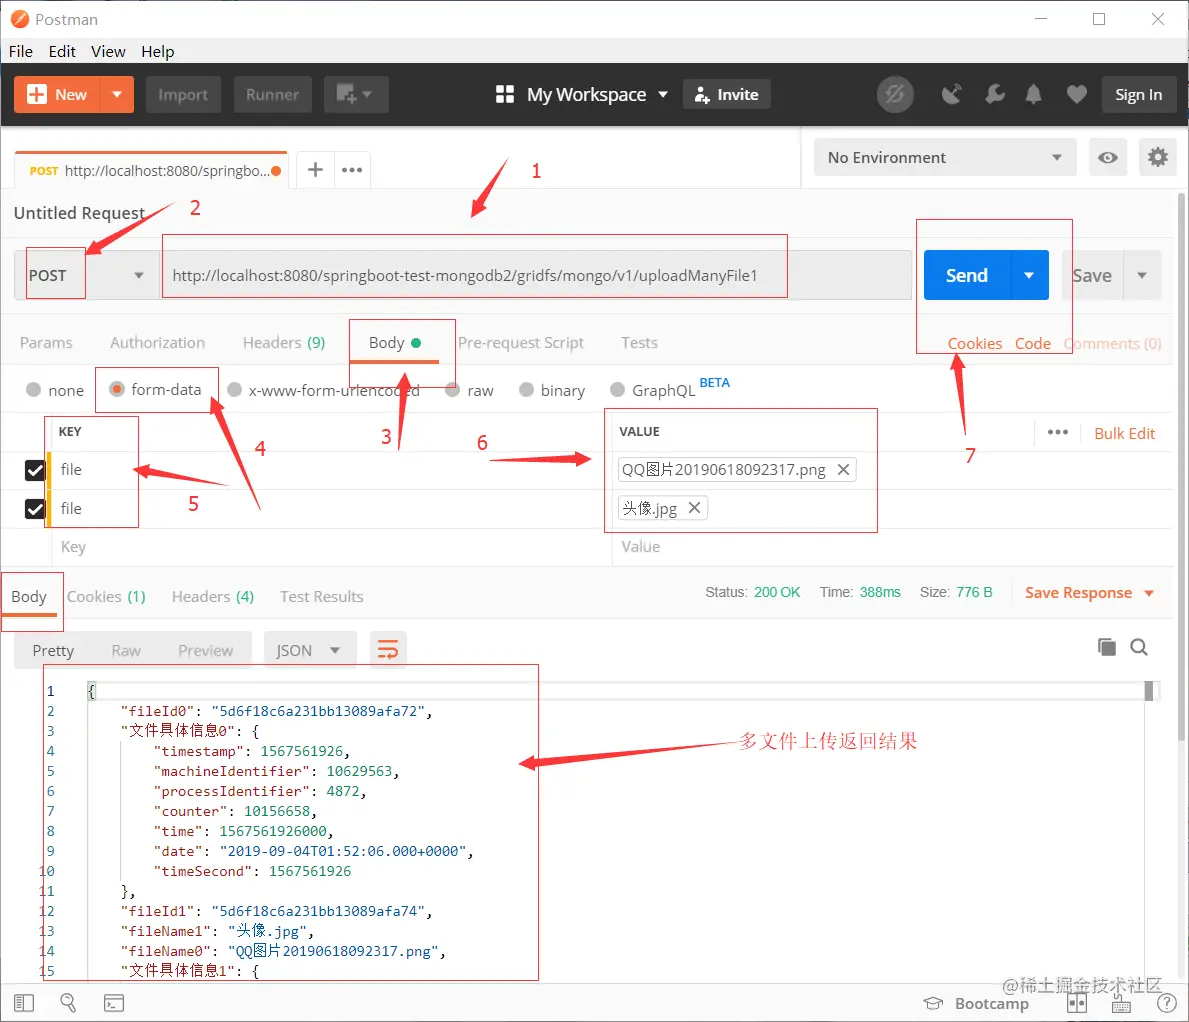Open the New dropdown arrow
Screen dimensions: 1189x1022
[x=117, y=94]
